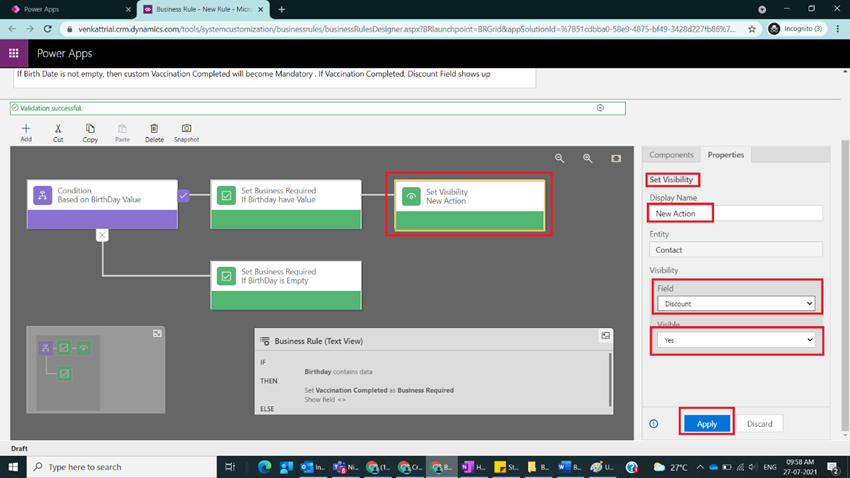Viewport: 850px width, 478px height.
Task: Open the Visible dropdown showing Yes
Action: click(x=736, y=340)
